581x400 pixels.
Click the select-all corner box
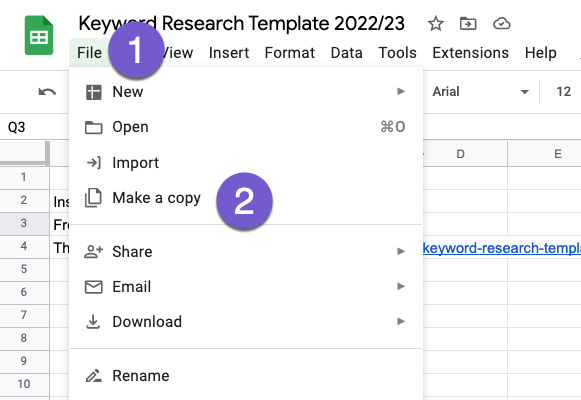[x=24, y=153]
